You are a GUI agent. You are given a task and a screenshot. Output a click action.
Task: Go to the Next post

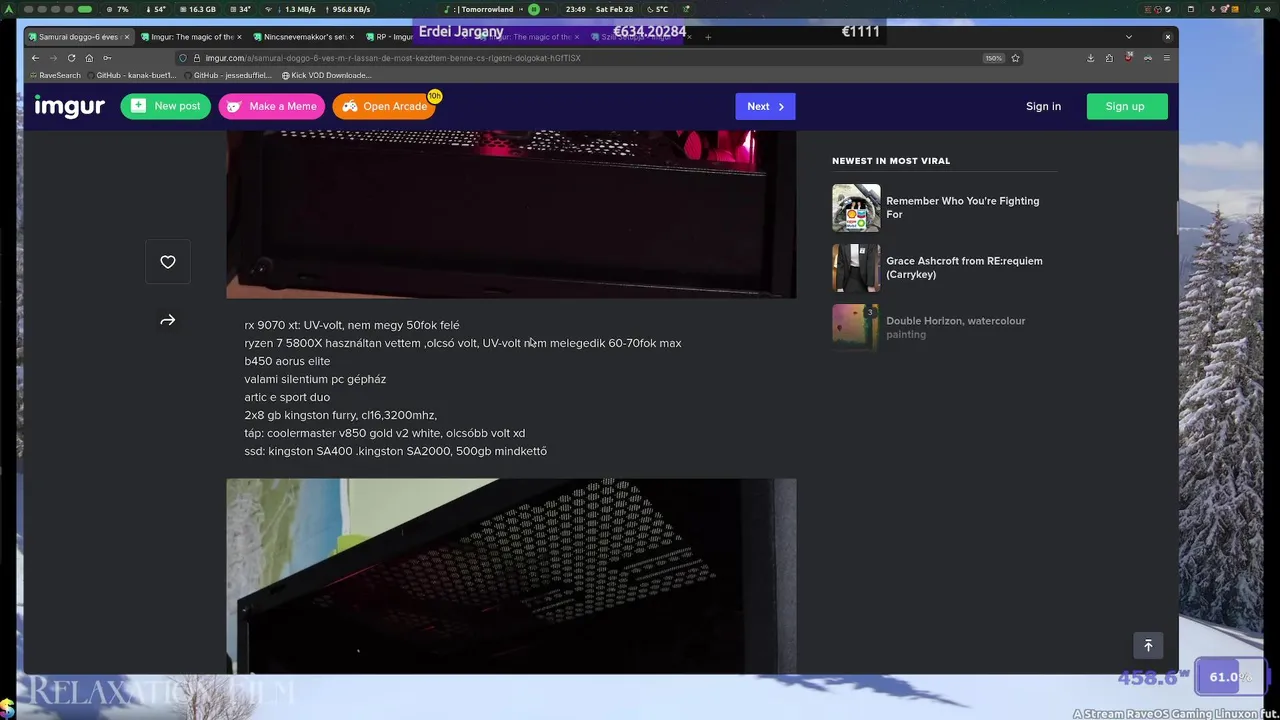[x=765, y=106]
